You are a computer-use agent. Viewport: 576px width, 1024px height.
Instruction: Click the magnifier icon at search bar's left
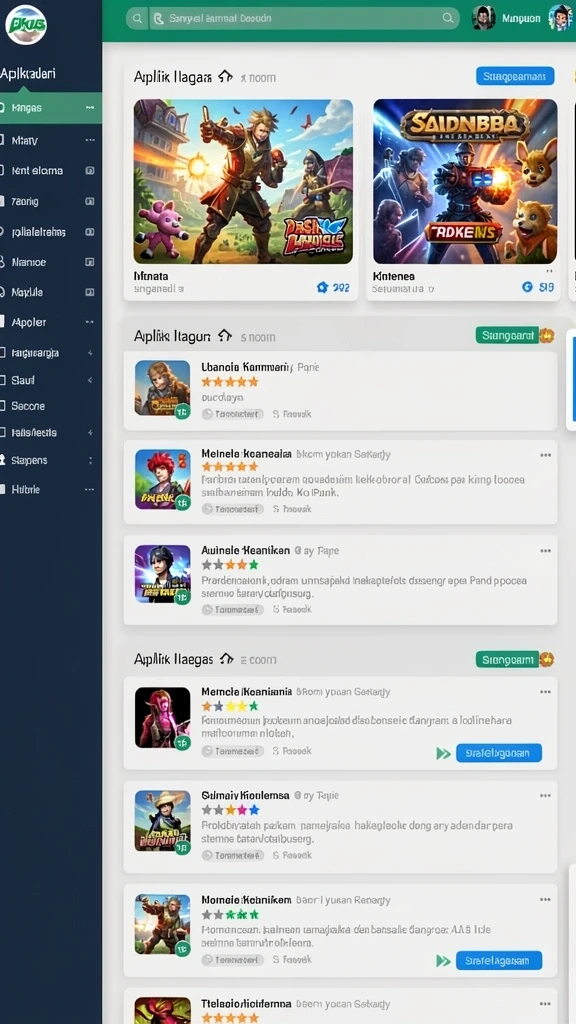[136, 19]
